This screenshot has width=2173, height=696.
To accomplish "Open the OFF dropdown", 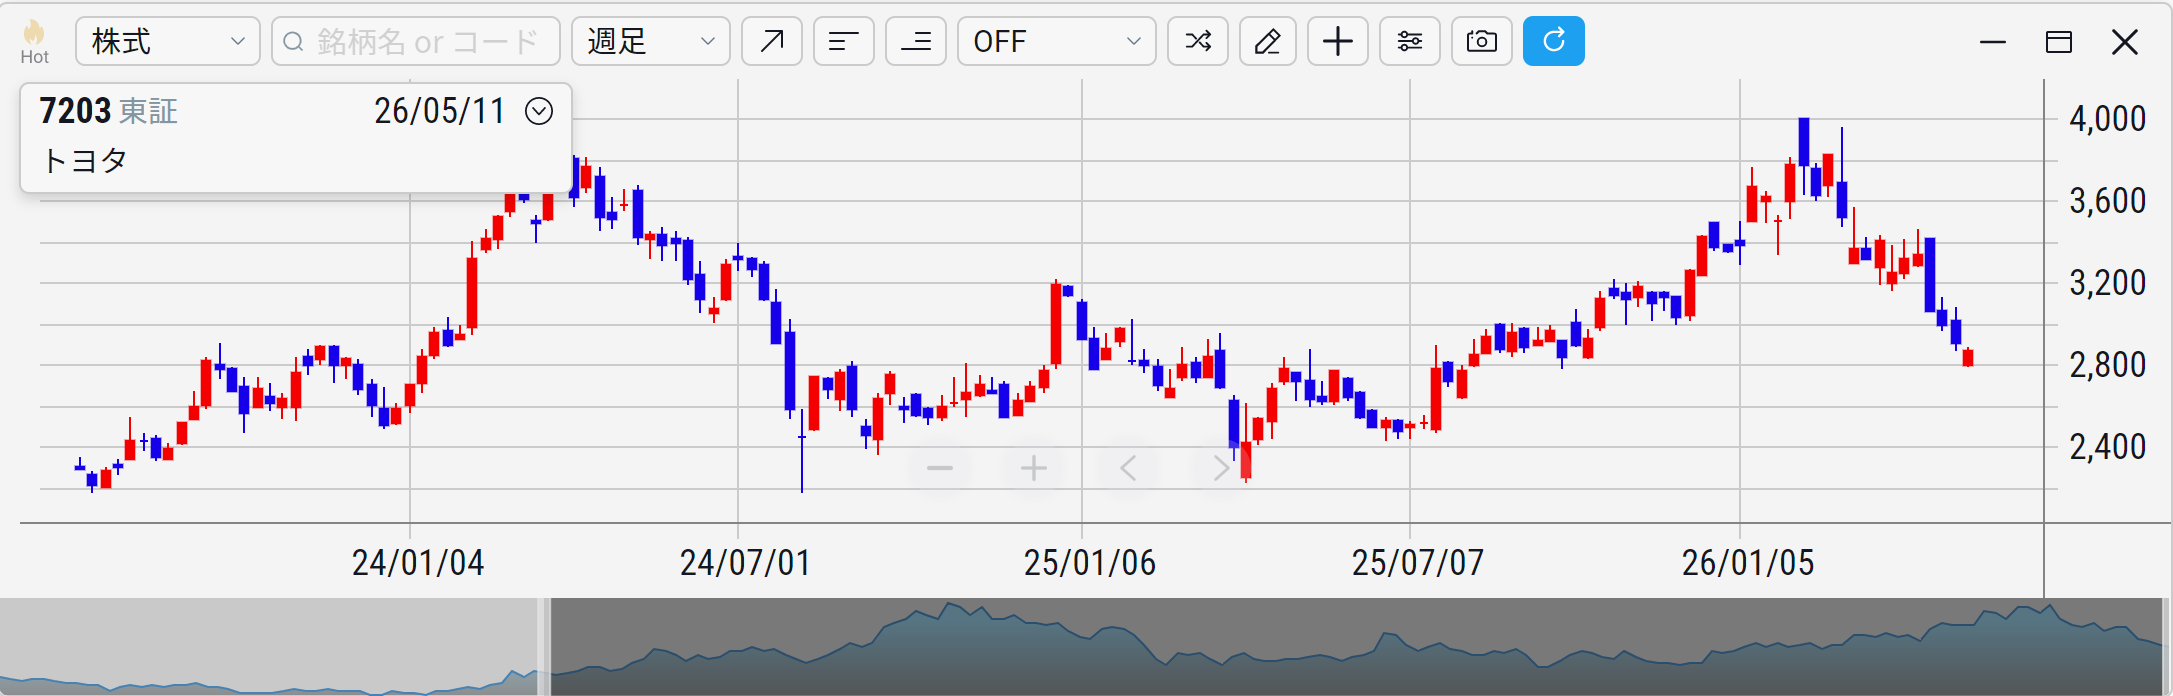I will pos(1057,41).
